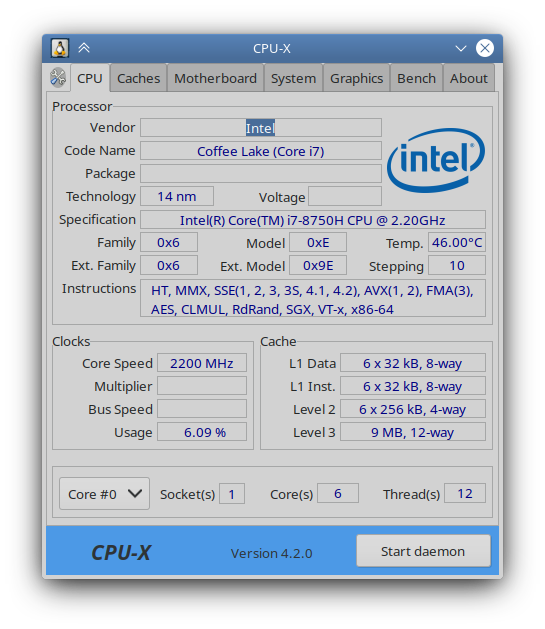The height and width of the screenshot is (629, 545).
Task: Switch to the Caches tab
Action: tap(138, 78)
